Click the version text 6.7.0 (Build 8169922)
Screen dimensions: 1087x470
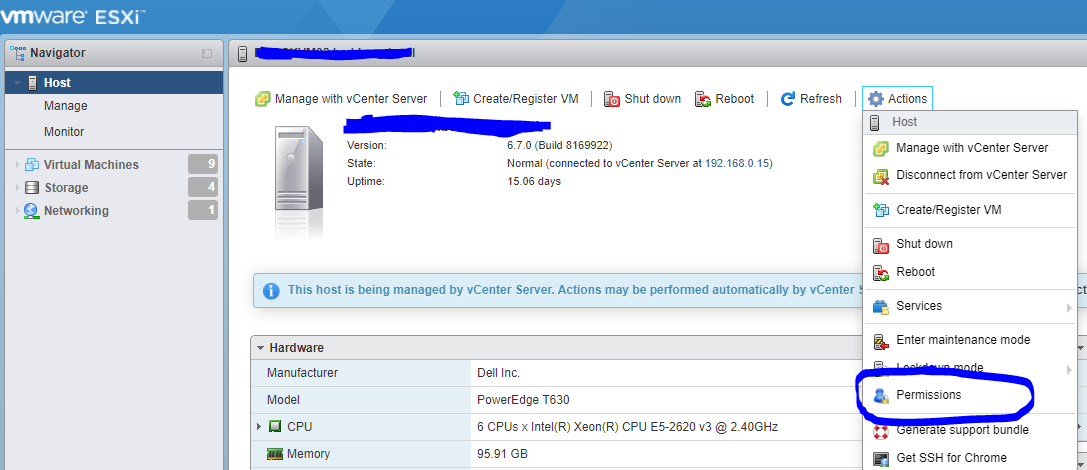click(560, 146)
